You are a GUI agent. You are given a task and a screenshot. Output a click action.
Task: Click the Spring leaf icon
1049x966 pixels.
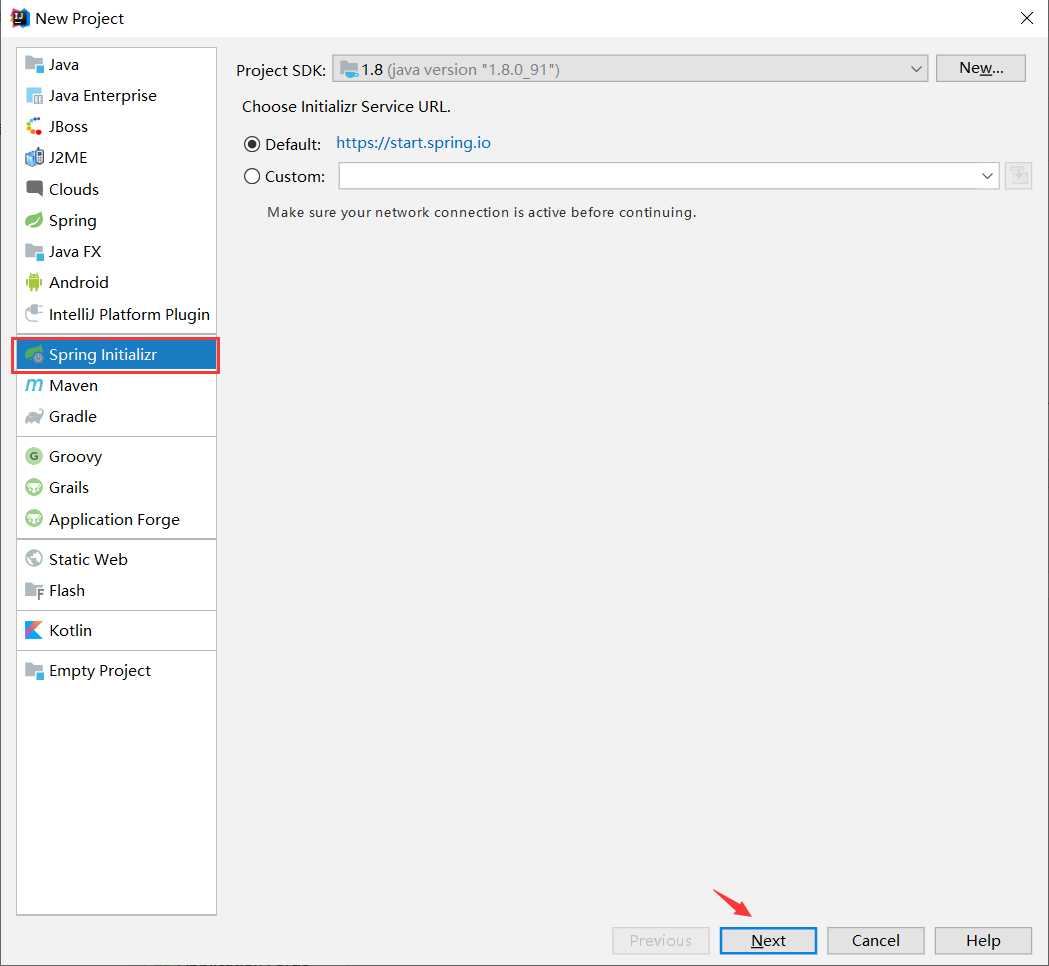tap(34, 220)
